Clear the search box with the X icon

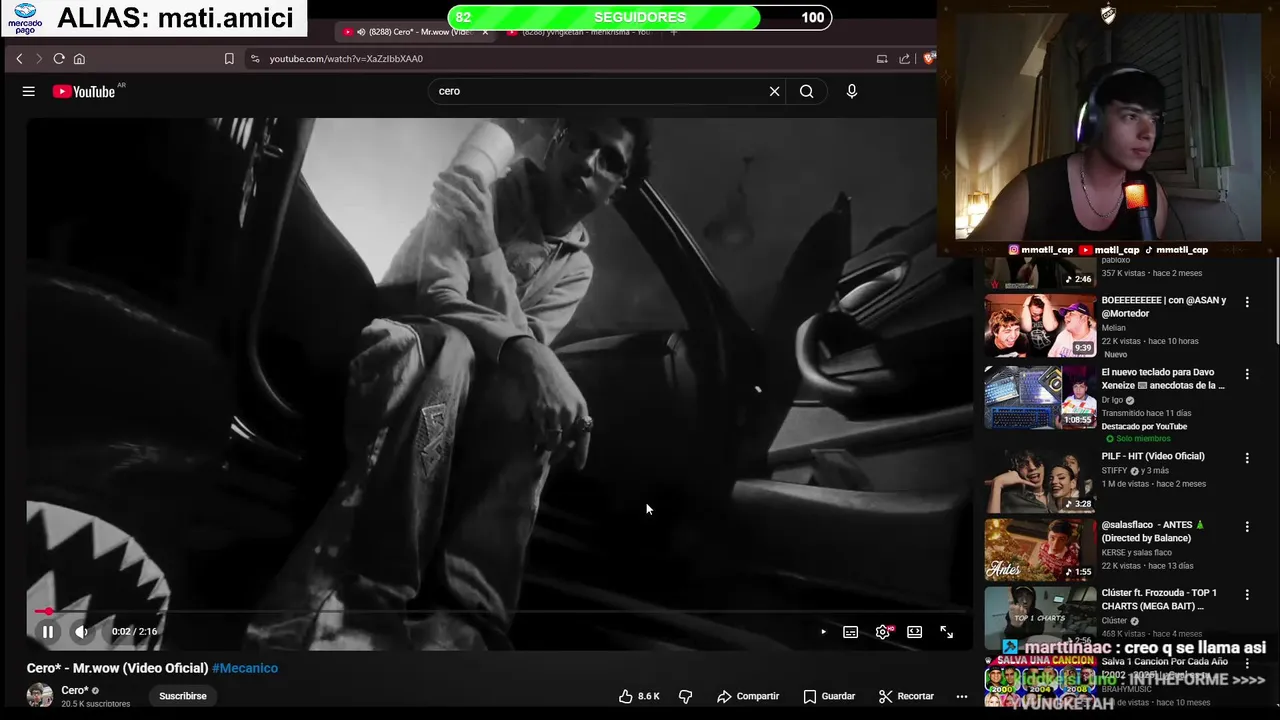coord(774,91)
